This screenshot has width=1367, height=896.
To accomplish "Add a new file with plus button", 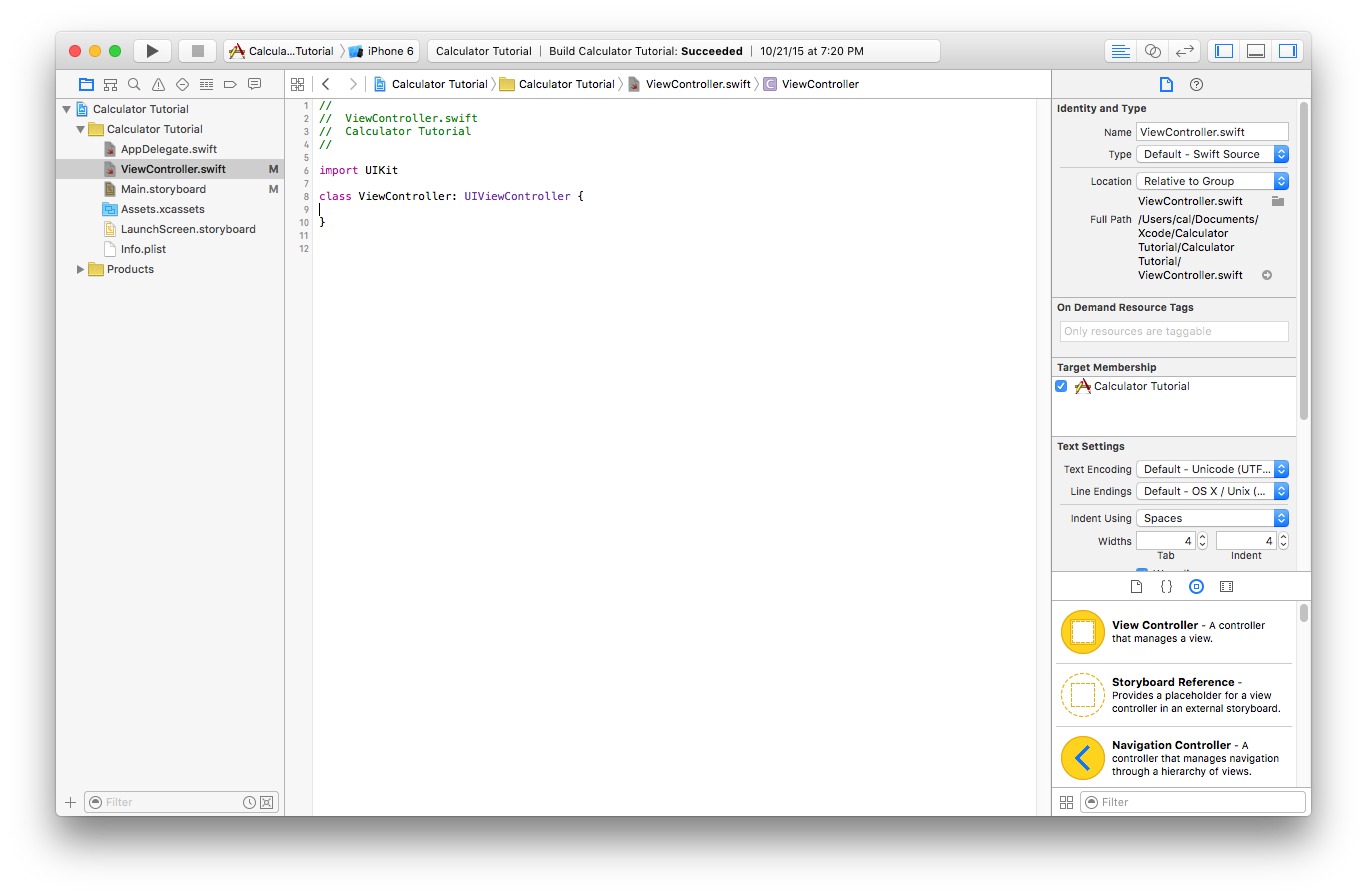I will pos(70,802).
